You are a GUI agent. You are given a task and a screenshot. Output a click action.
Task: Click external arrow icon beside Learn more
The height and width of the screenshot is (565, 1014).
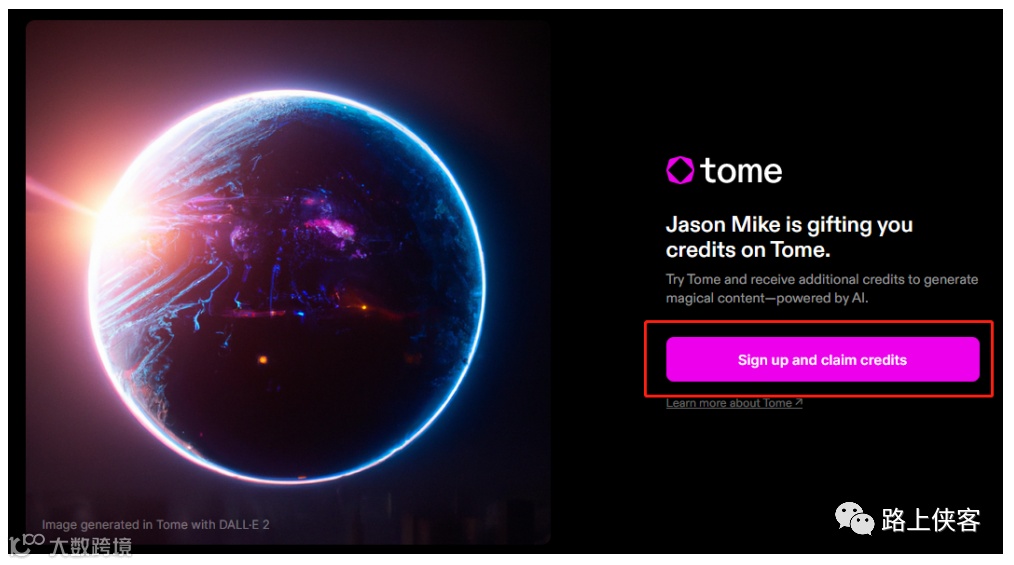click(799, 402)
